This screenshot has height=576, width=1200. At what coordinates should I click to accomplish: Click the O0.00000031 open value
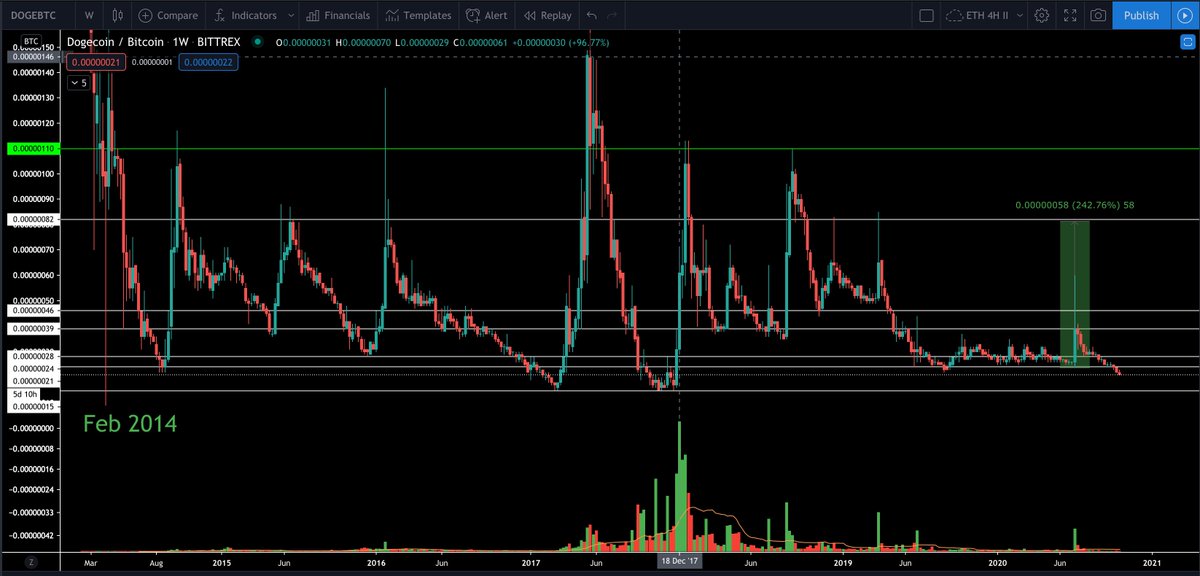click(x=304, y=42)
